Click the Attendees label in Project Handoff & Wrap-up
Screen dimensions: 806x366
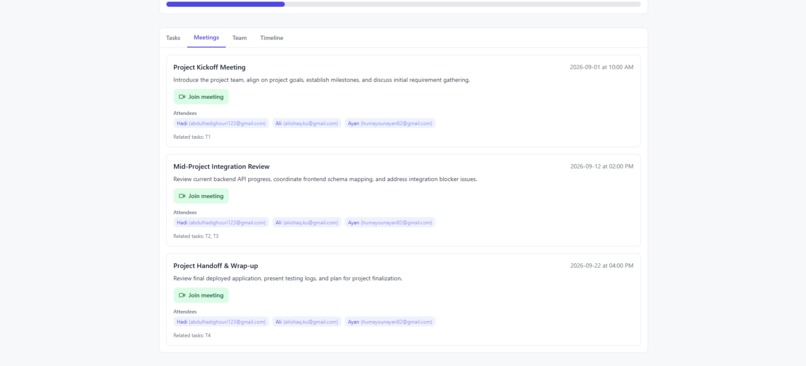[x=185, y=312]
